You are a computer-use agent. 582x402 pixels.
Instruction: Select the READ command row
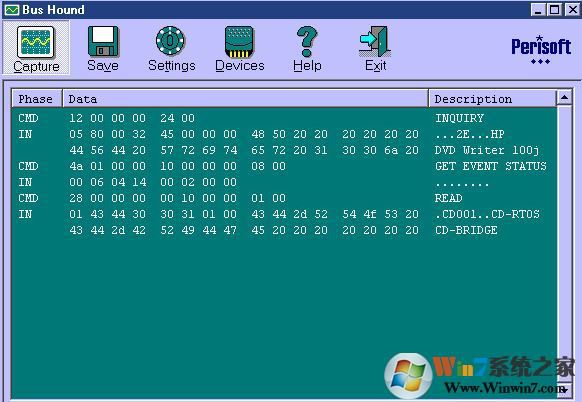(284, 198)
